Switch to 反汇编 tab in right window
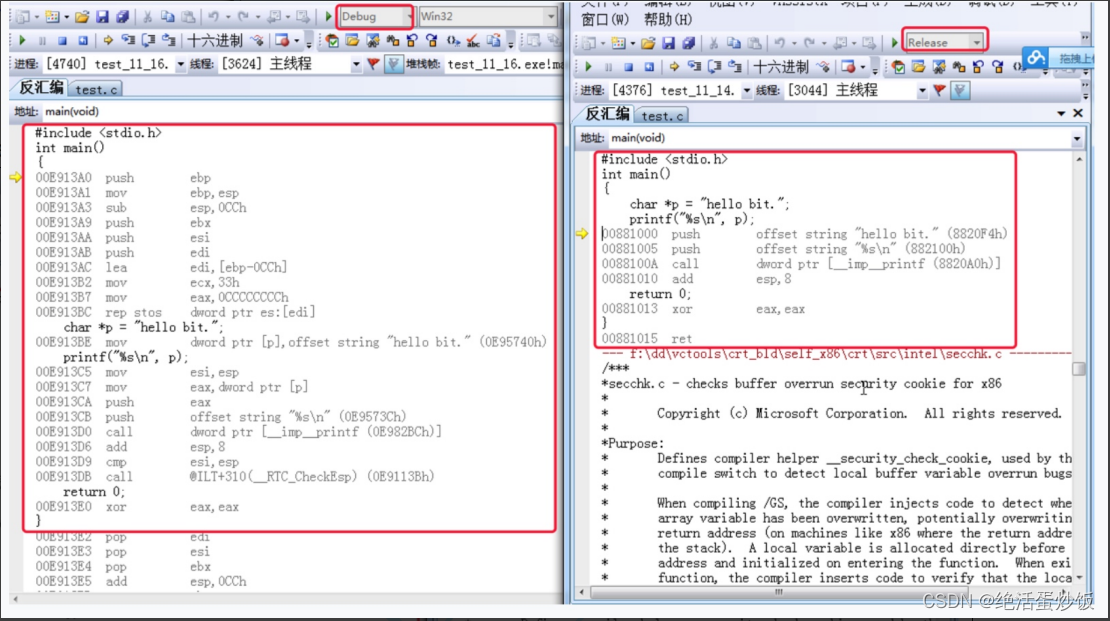 (607, 114)
